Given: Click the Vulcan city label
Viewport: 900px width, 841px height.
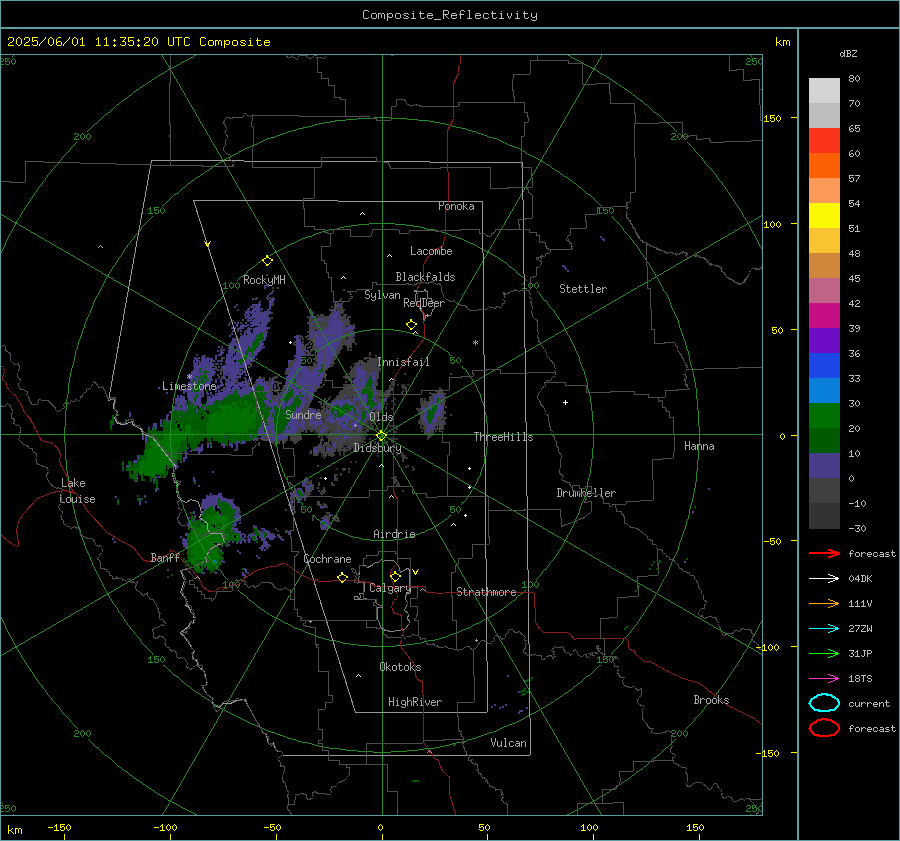Looking at the screenshot, I should 508,743.
